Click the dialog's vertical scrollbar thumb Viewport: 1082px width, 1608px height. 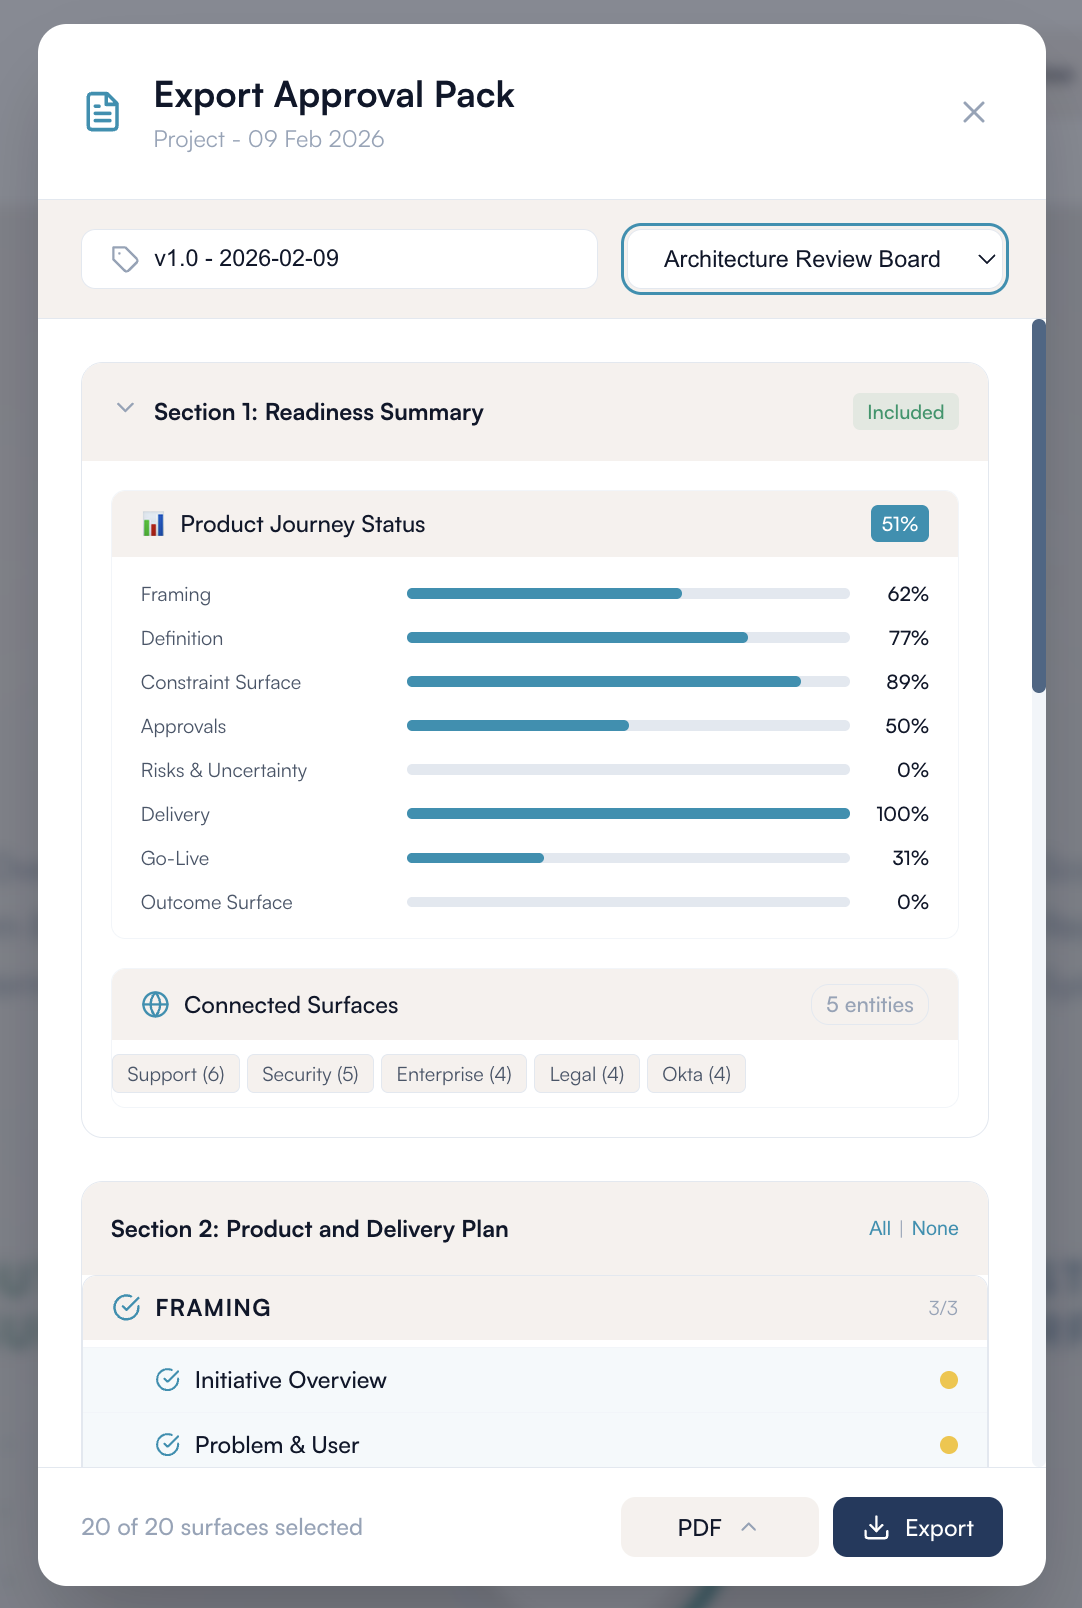coord(1039,506)
